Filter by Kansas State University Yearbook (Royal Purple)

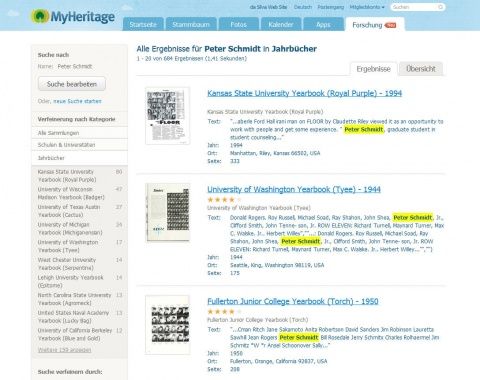click(x=67, y=176)
